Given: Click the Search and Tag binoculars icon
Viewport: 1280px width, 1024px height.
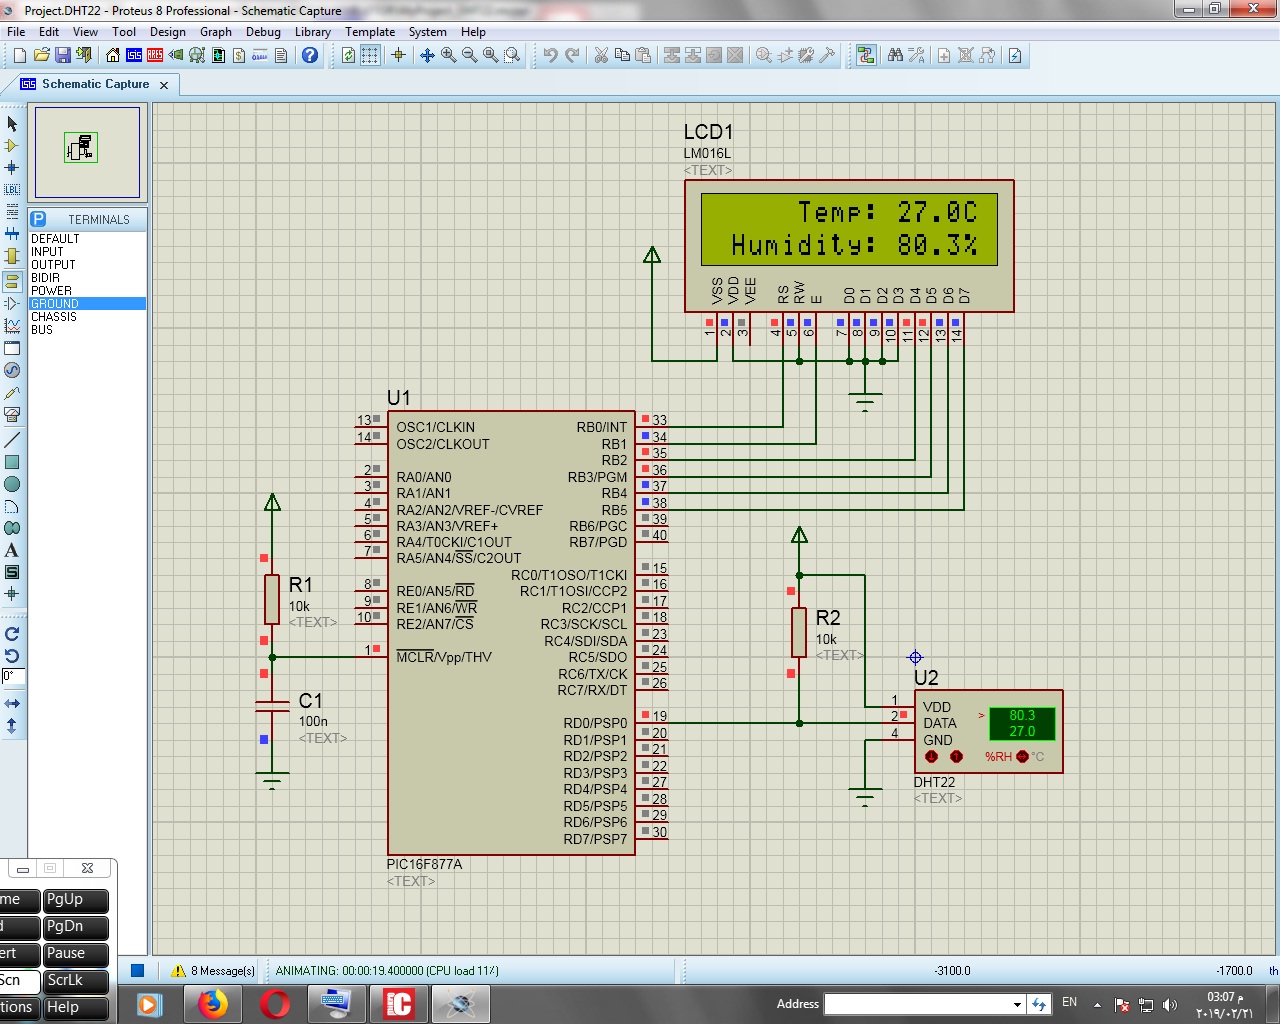Looking at the screenshot, I should (895, 55).
